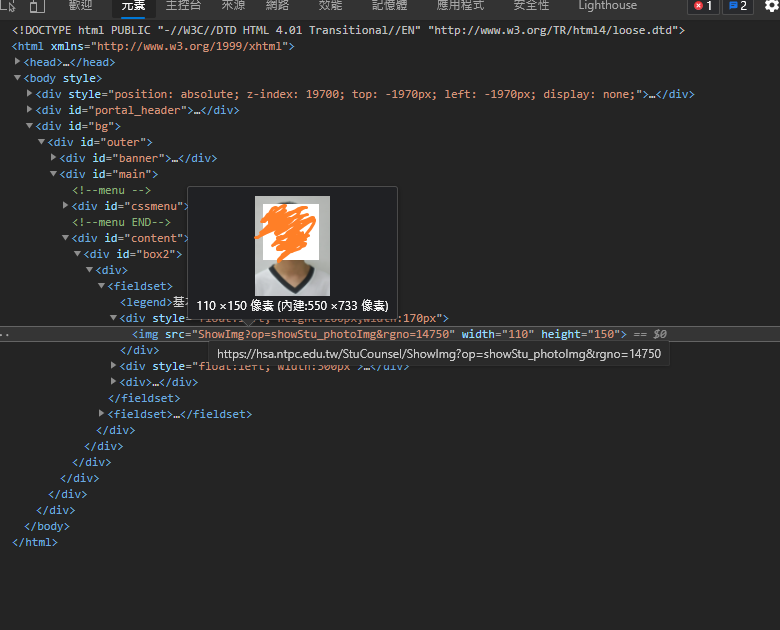Switch to the 網路 tab

click(277, 5)
